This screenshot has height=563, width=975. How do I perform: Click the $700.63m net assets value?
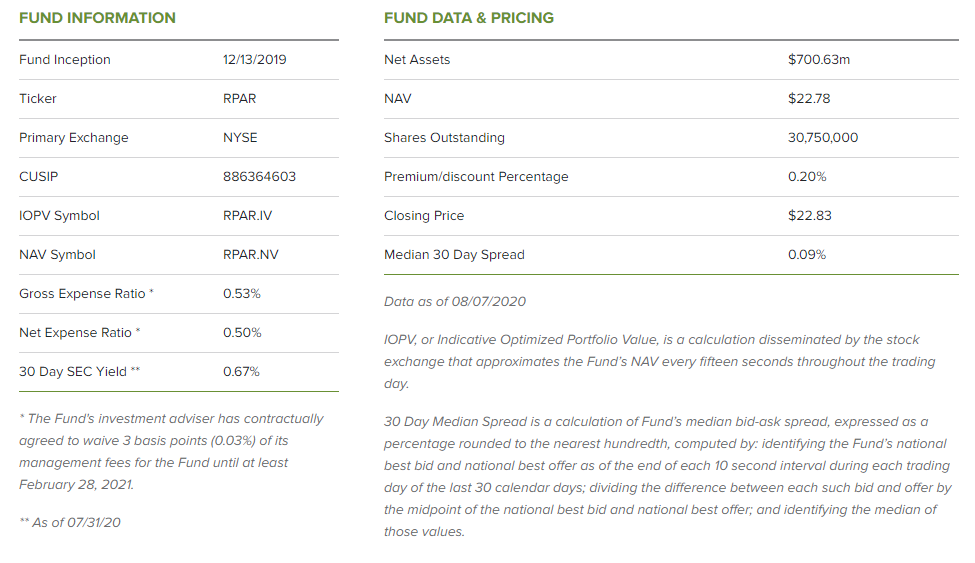click(819, 60)
